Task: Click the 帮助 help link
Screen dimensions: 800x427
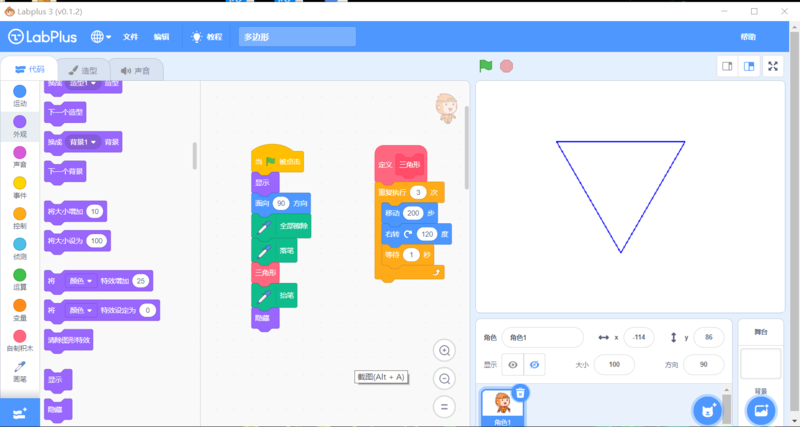Action: pos(748,37)
